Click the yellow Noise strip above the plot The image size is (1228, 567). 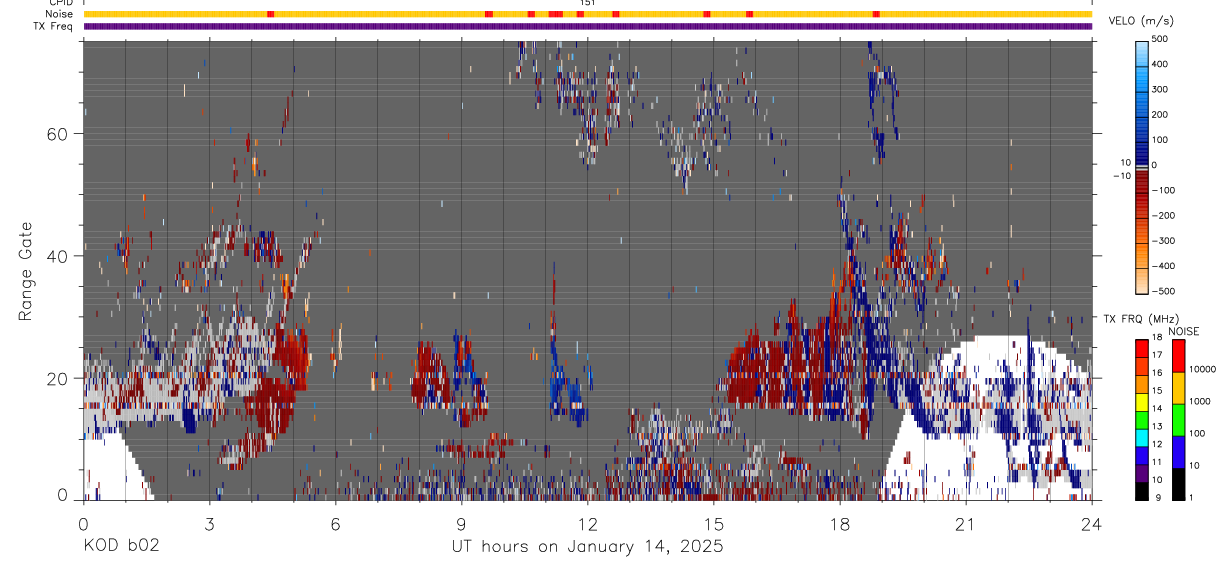click(587, 14)
